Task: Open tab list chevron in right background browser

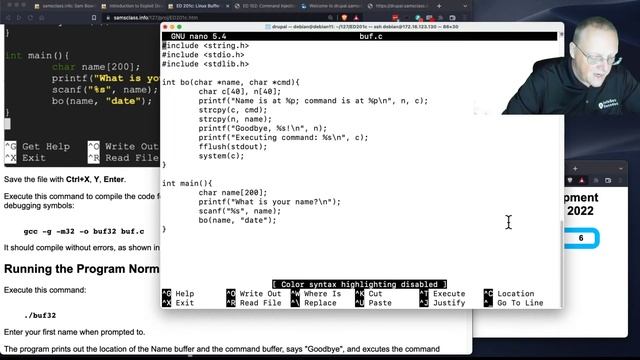Action: pos(621,169)
